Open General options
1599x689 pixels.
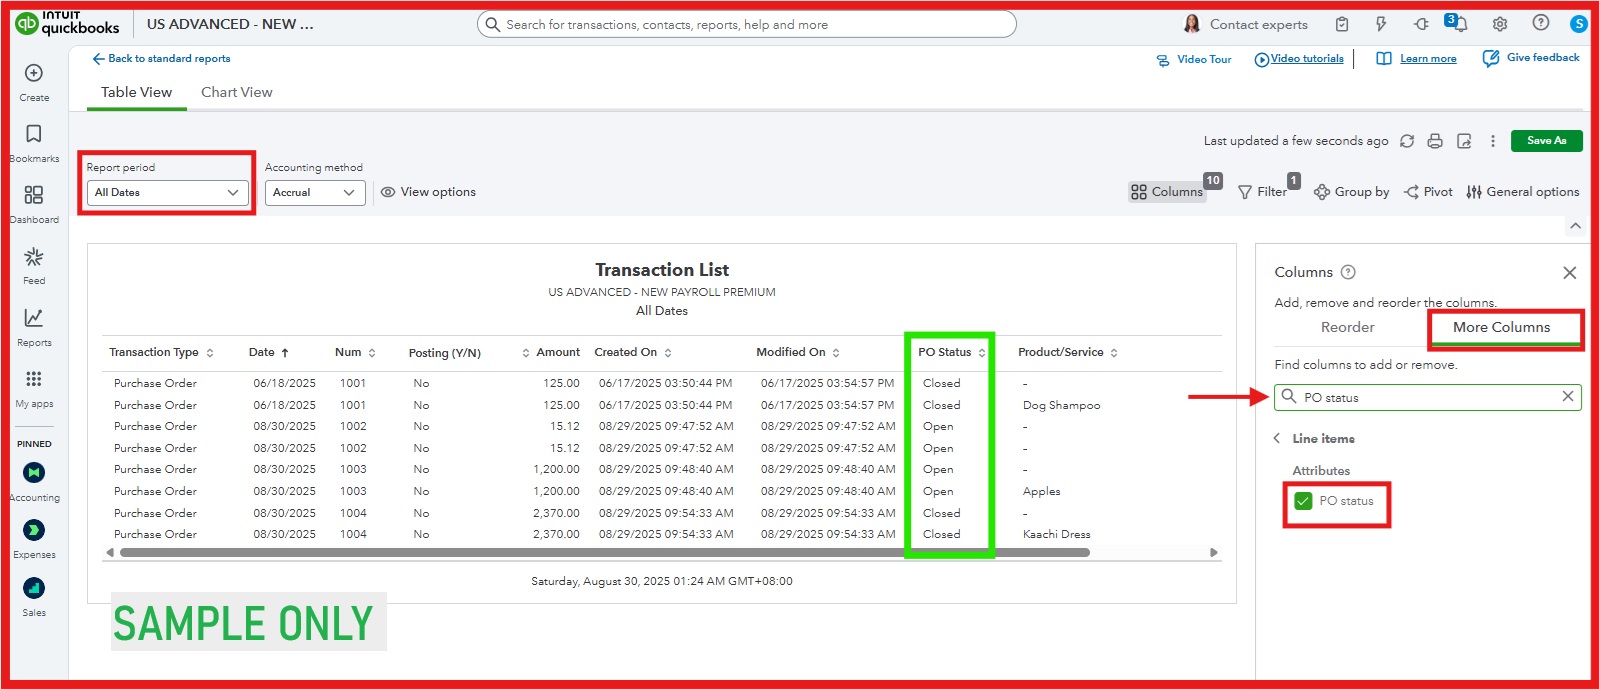click(1523, 192)
